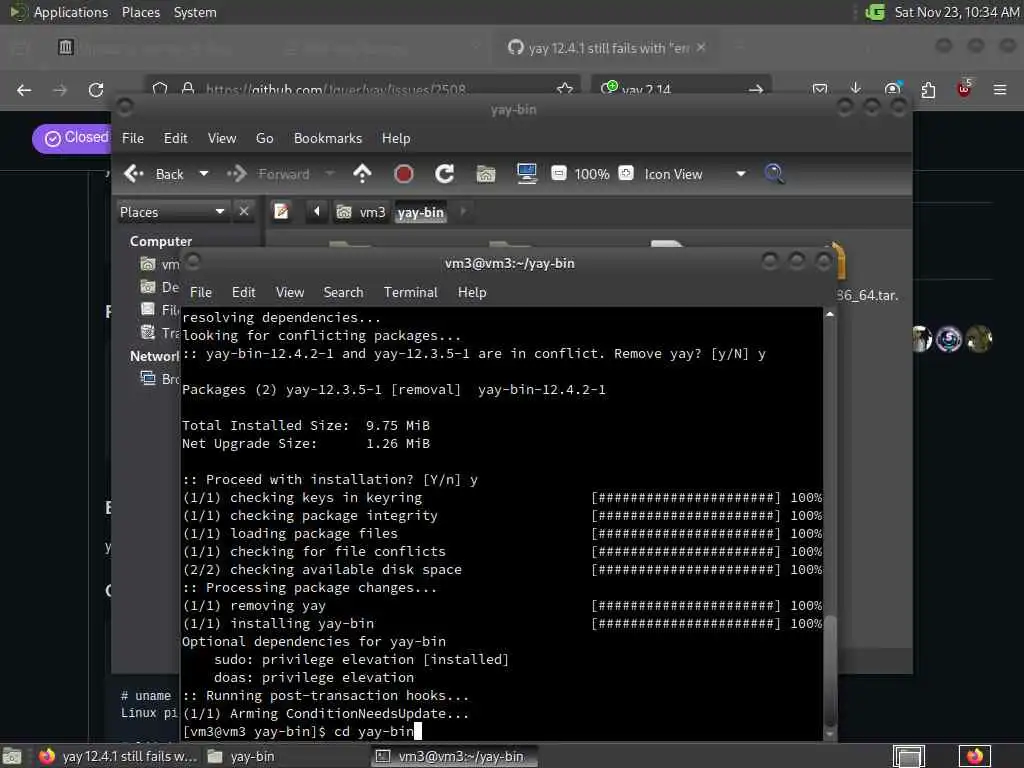Image resolution: width=1024 pixels, height=768 pixels.
Task: Switch to Firefox yay 12.4.1 taskbar entry
Action: [x=118, y=756]
